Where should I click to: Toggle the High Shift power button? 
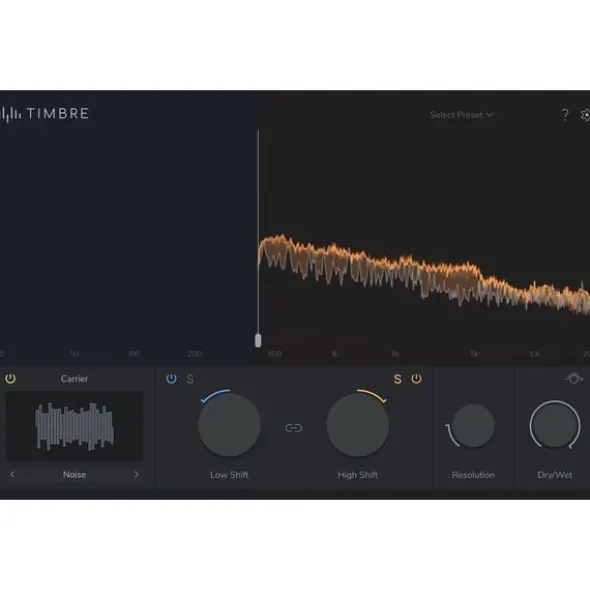click(416, 378)
